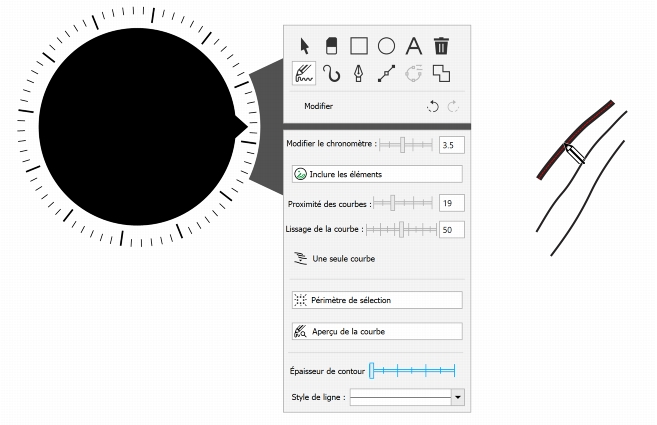Screen dimensions: 657x425
Task: Open the Style de ligne dropdown
Action: [x=458, y=397]
